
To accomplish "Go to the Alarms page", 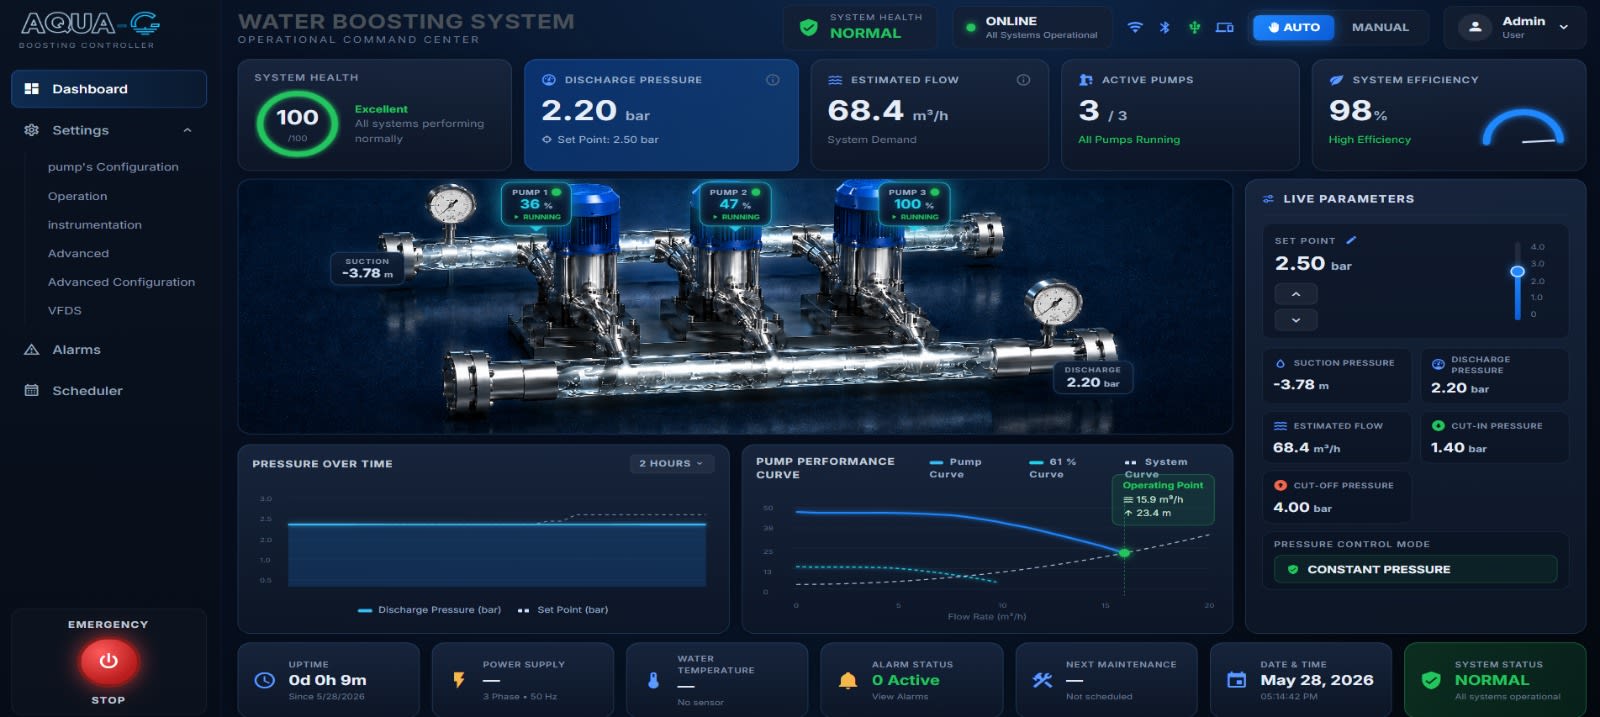I will click(76, 350).
